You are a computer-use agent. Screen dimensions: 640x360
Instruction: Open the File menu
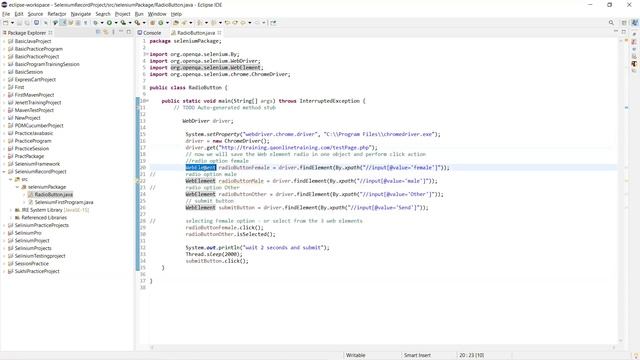click(6, 14)
